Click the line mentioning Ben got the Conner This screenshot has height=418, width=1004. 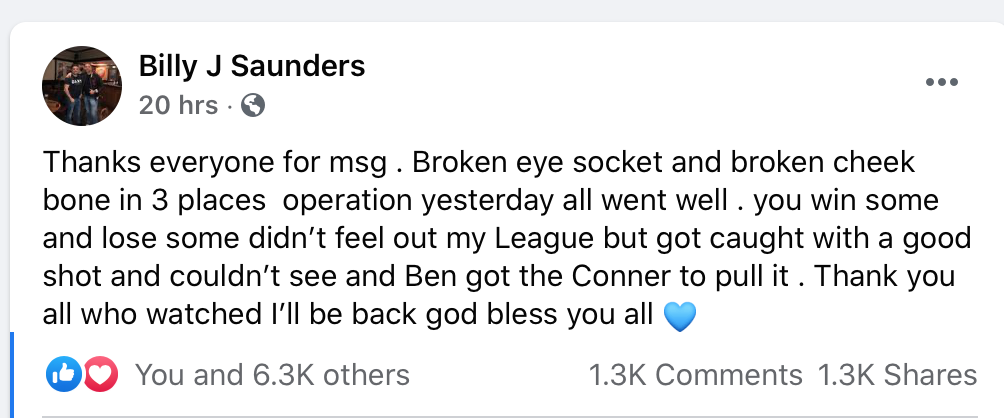coord(499,277)
